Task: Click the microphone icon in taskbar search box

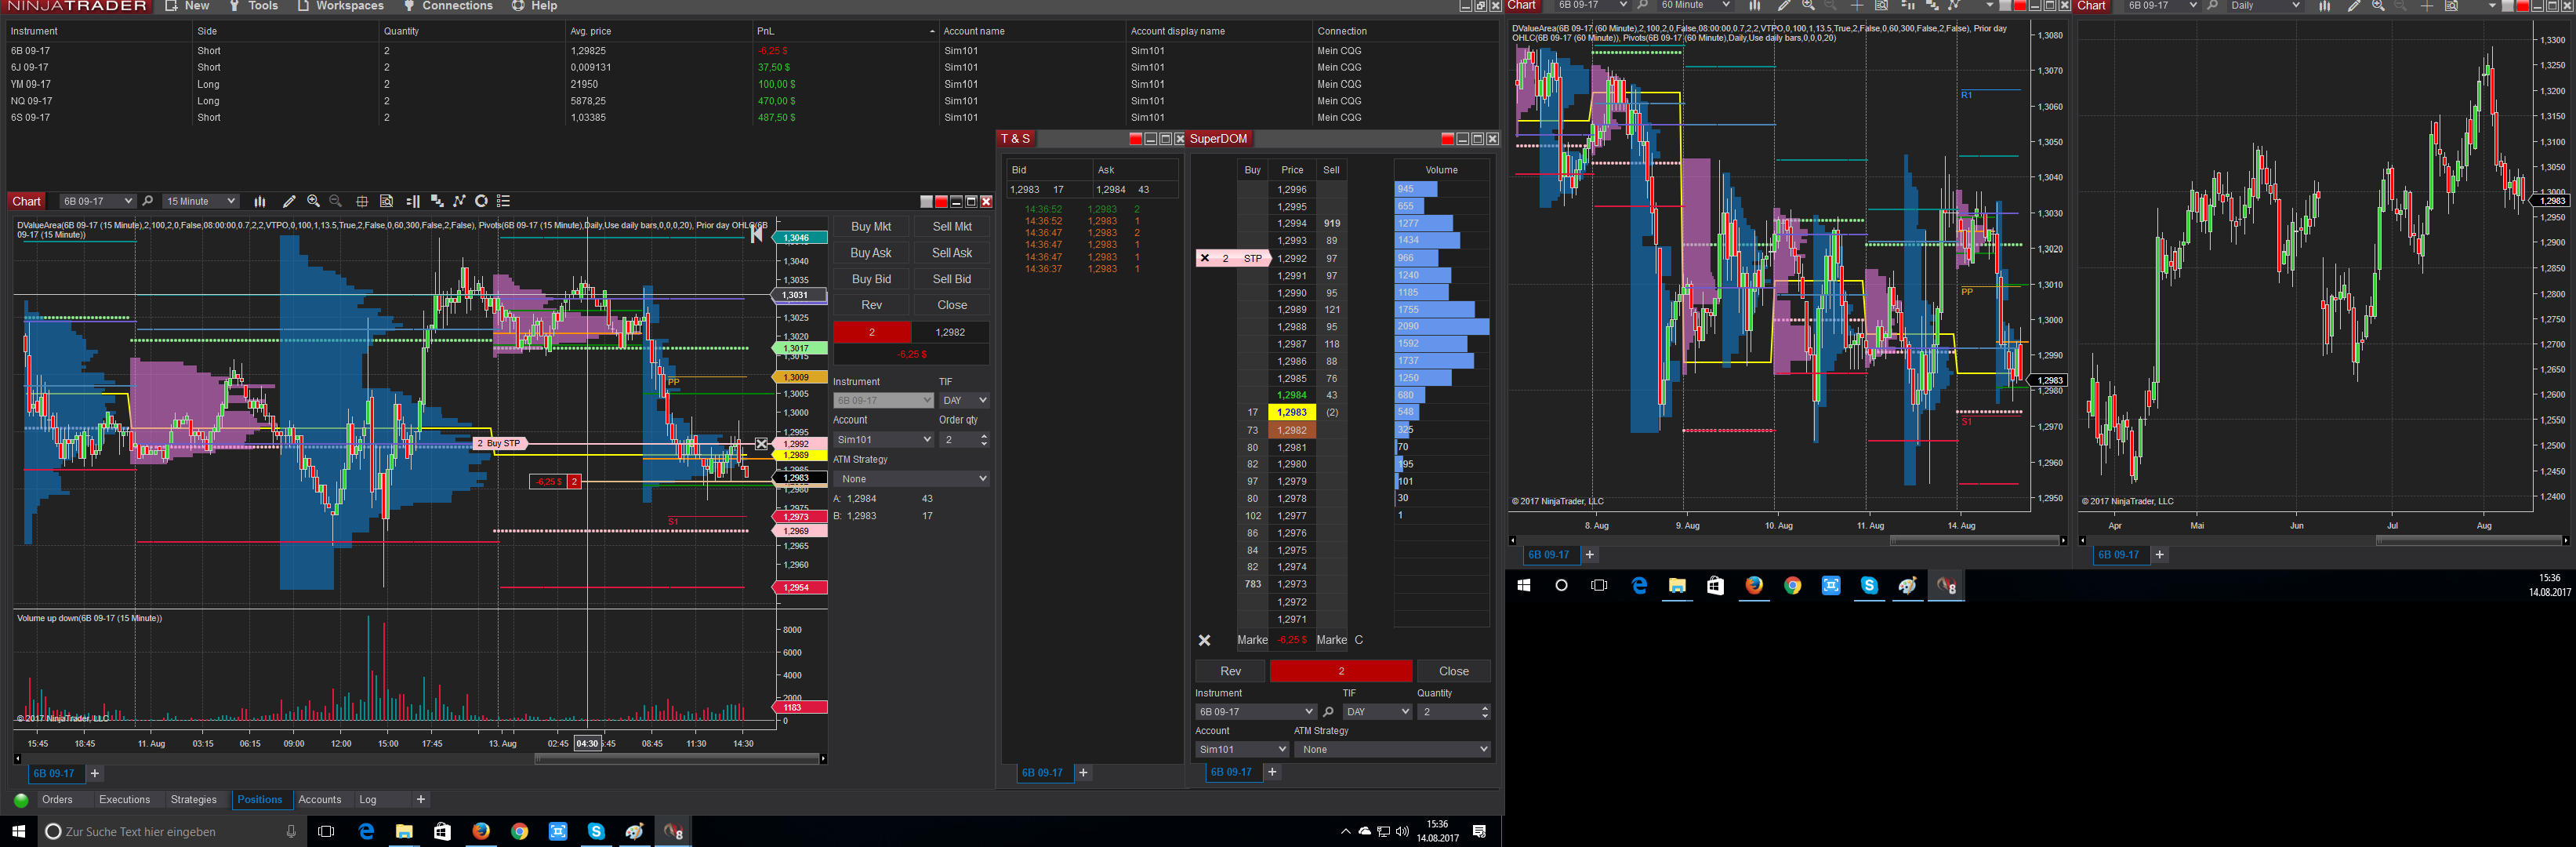Action: coord(291,832)
